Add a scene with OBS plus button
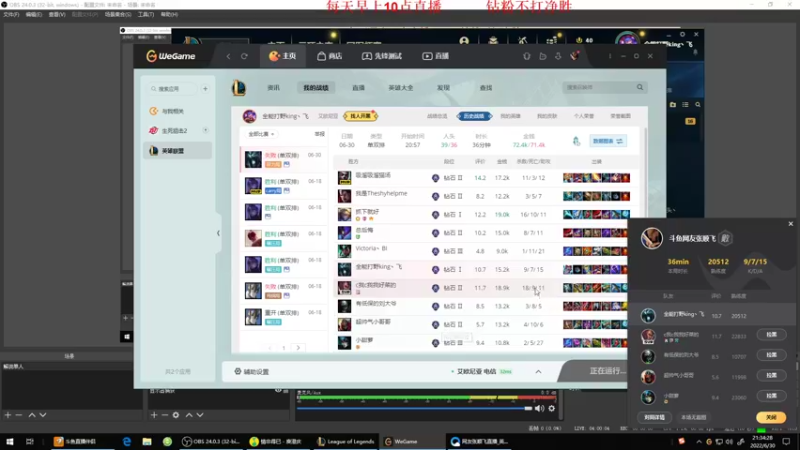Screen dimensions: 800x450 8,415
